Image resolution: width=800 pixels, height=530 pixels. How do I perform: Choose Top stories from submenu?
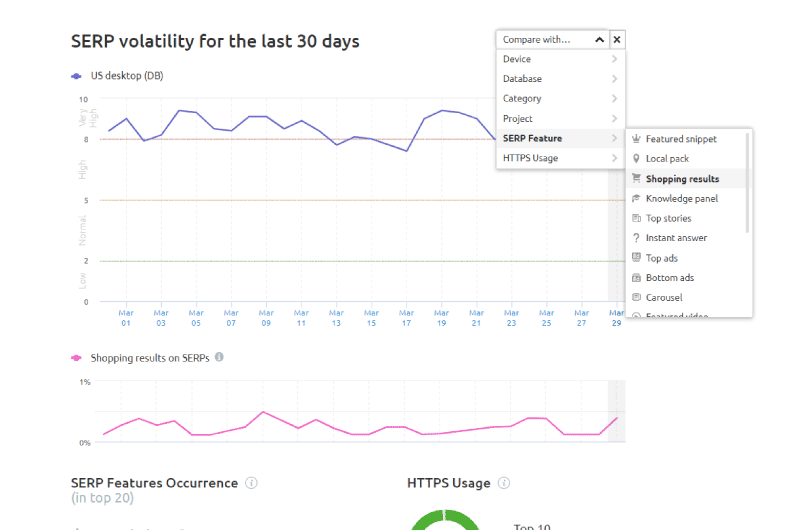686,218
